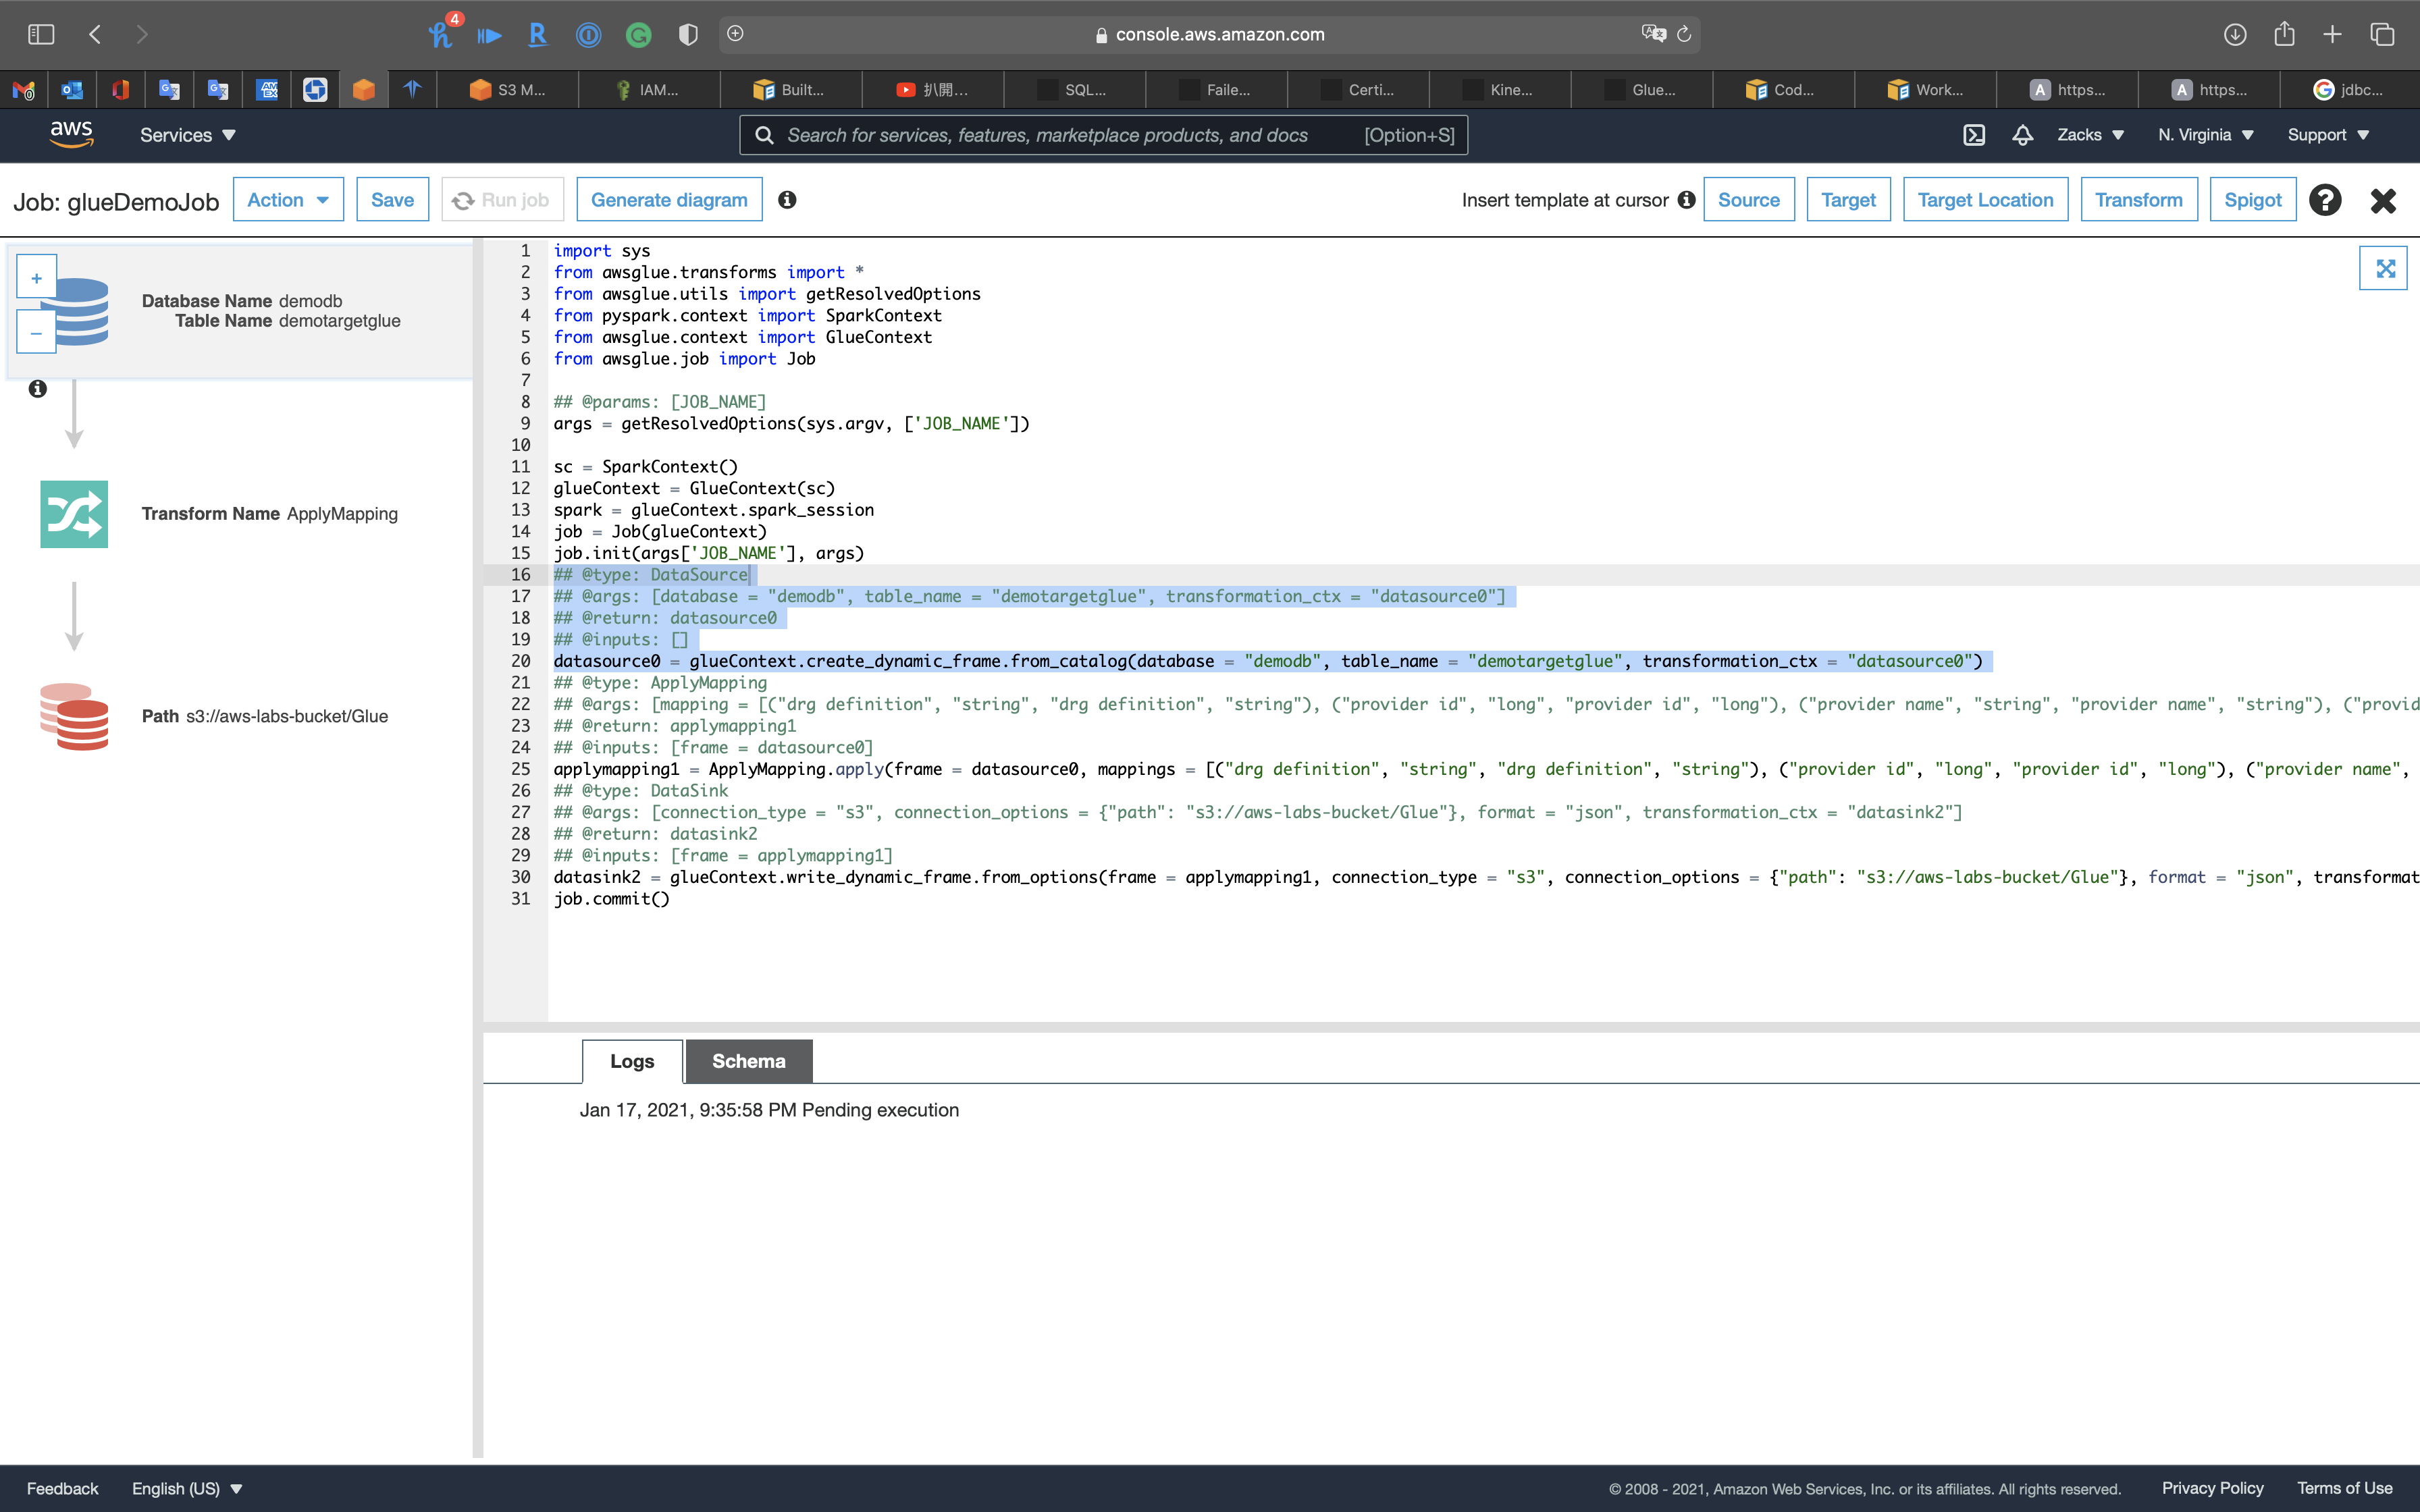
Task: Open the N. Virginia region dropdown
Action: click(2205, 135)
